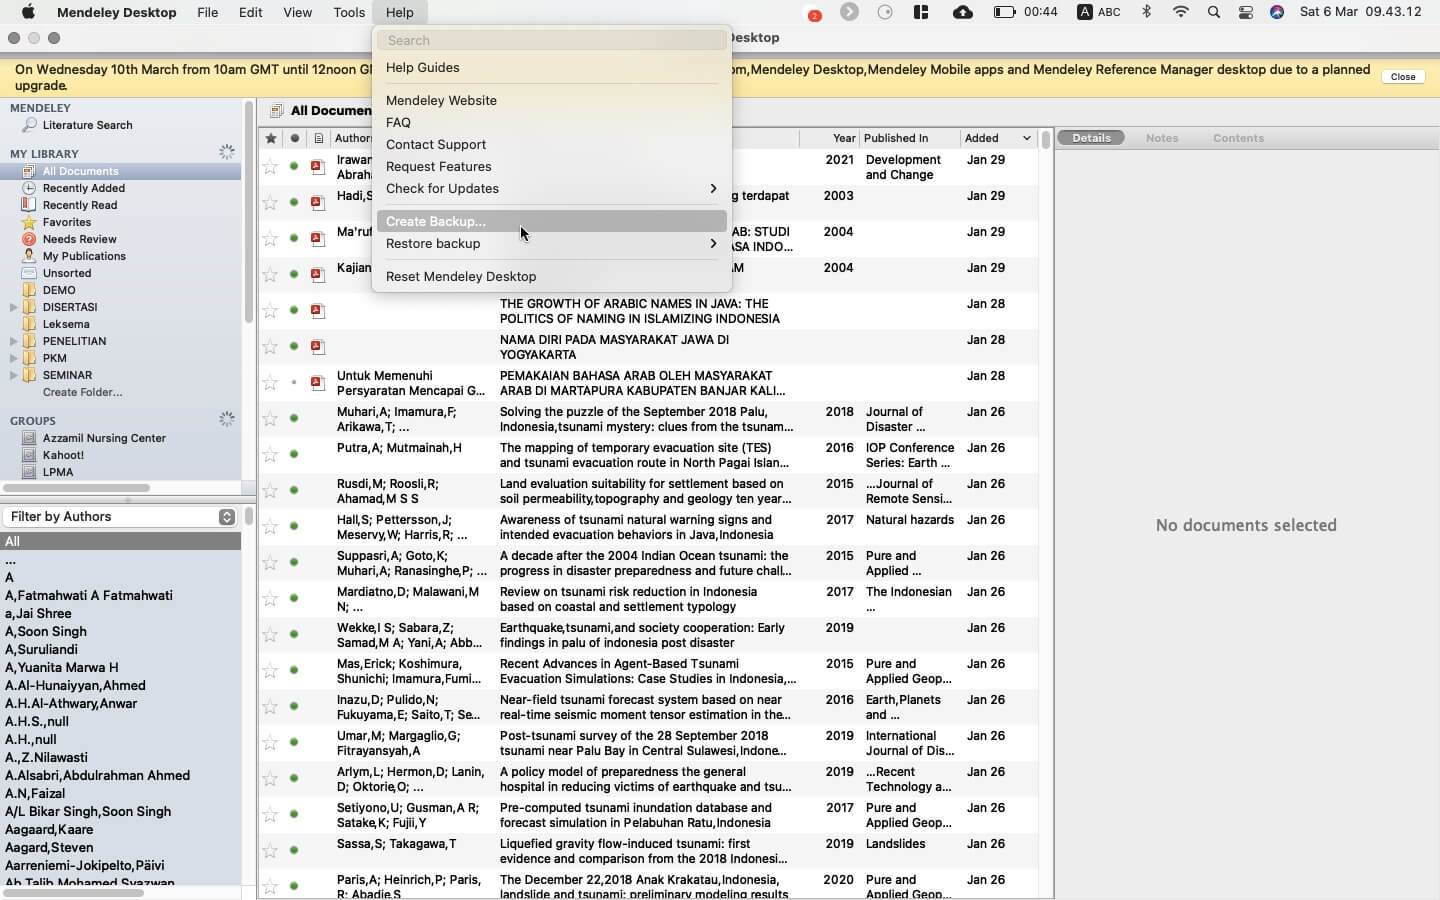Viewport: 1440px width, 900px height.
Task: Sort by attachment document column header
Action: tap(318, 138)
